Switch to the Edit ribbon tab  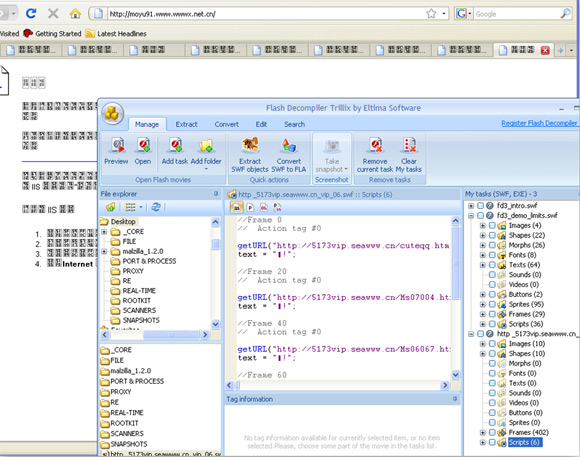click(261, 124)
